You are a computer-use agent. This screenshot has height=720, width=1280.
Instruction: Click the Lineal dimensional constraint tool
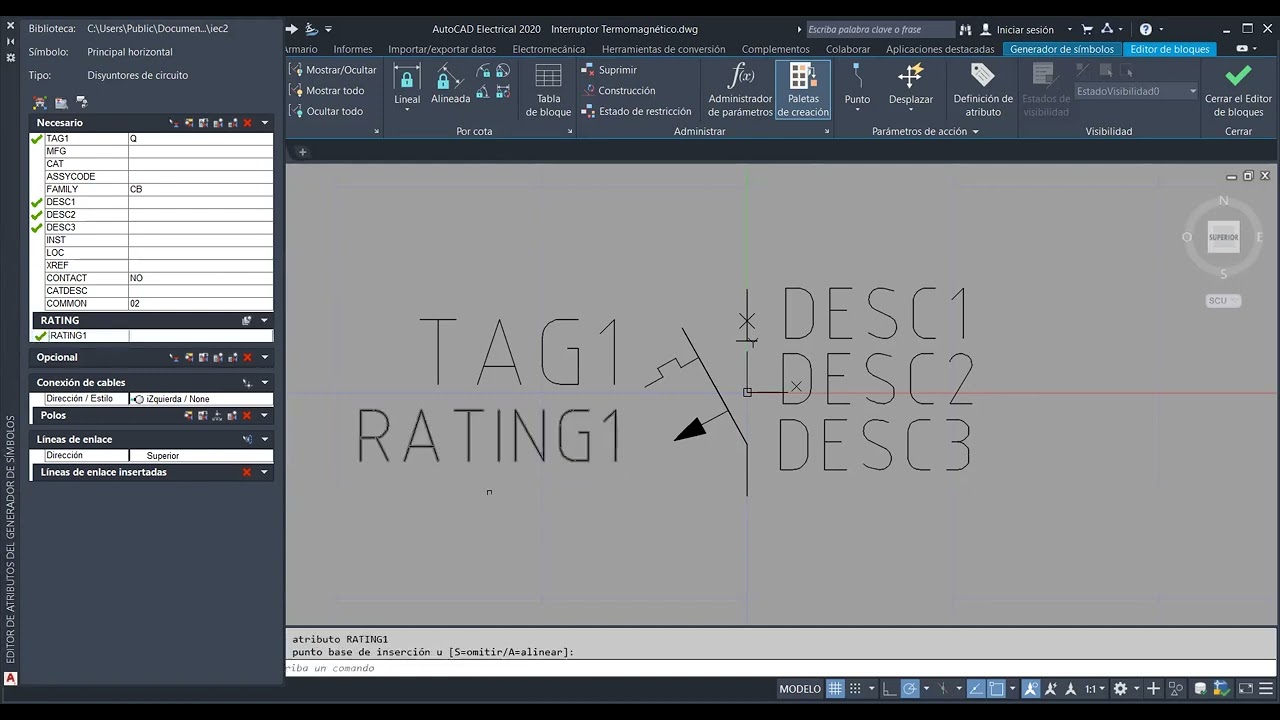(407, 85)
